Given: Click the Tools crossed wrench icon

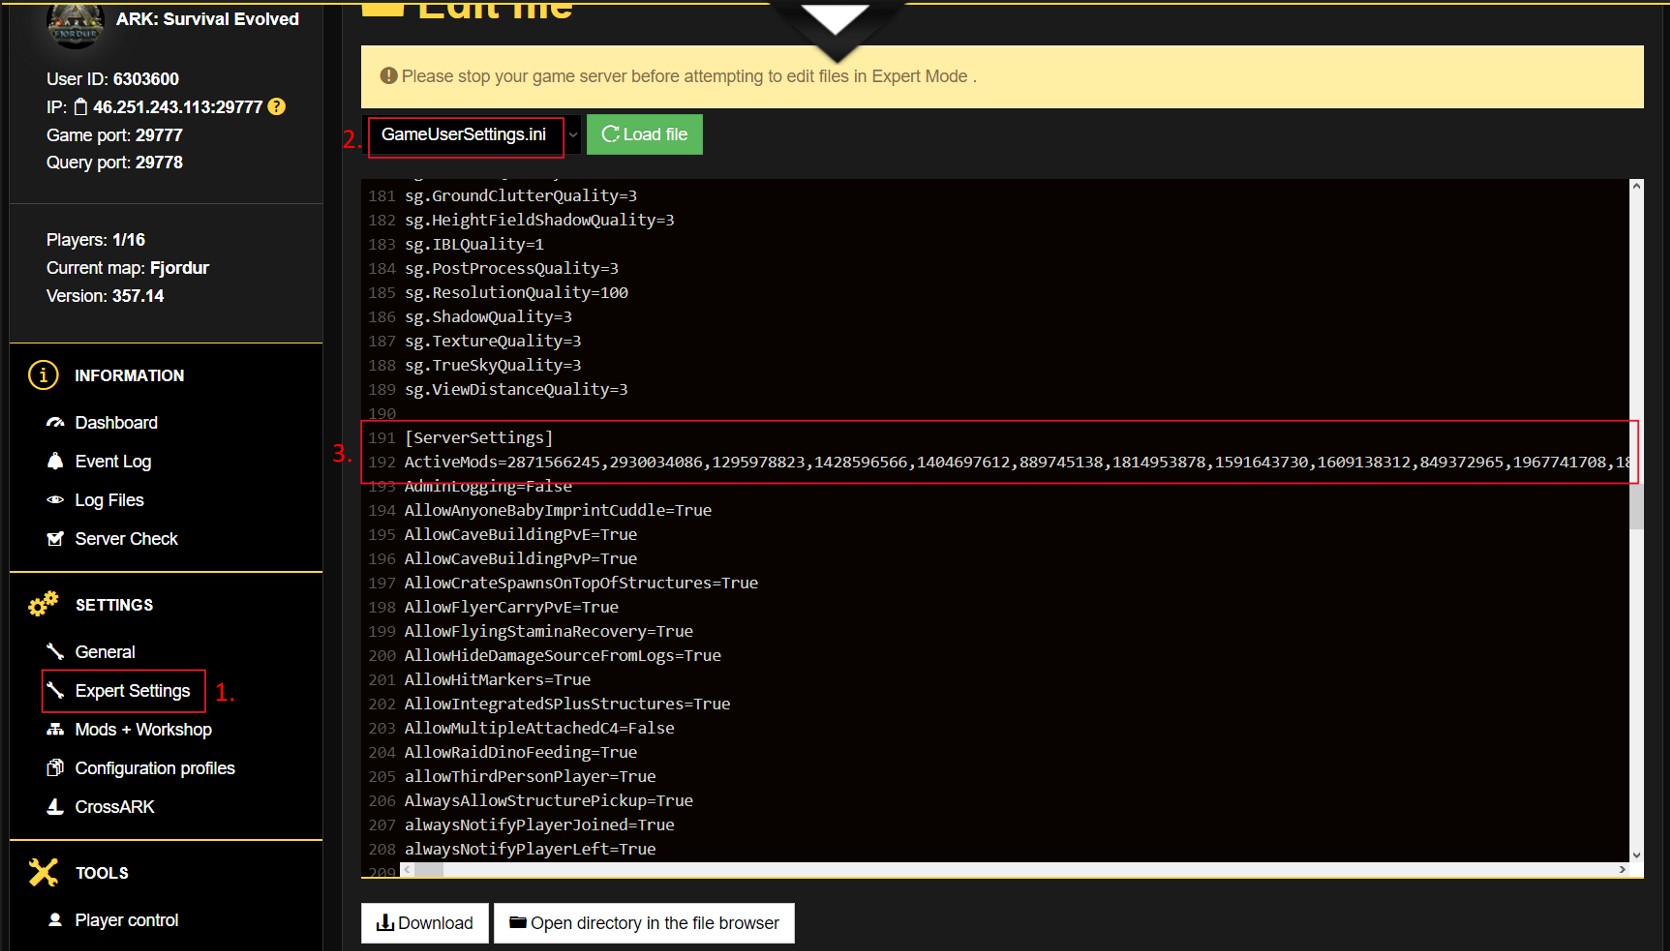Looking at the screenshot, I should coord(43,873).
